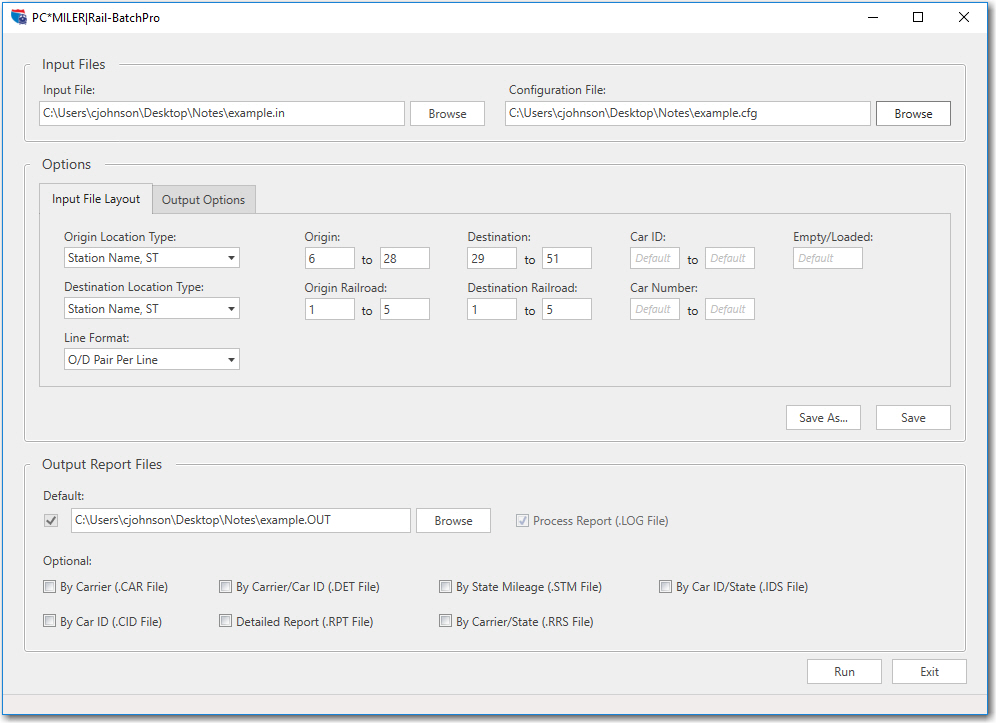Open Destination Location Type dropdown
The width and height of the screenshot is (996, 723).
[x=151, y=309]
